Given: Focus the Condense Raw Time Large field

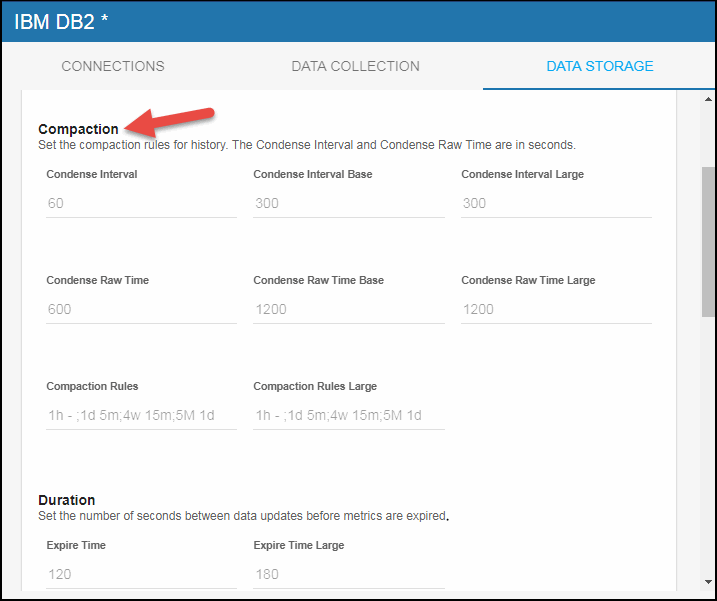Looking at the screenshot, I should [x=556, y=309].
